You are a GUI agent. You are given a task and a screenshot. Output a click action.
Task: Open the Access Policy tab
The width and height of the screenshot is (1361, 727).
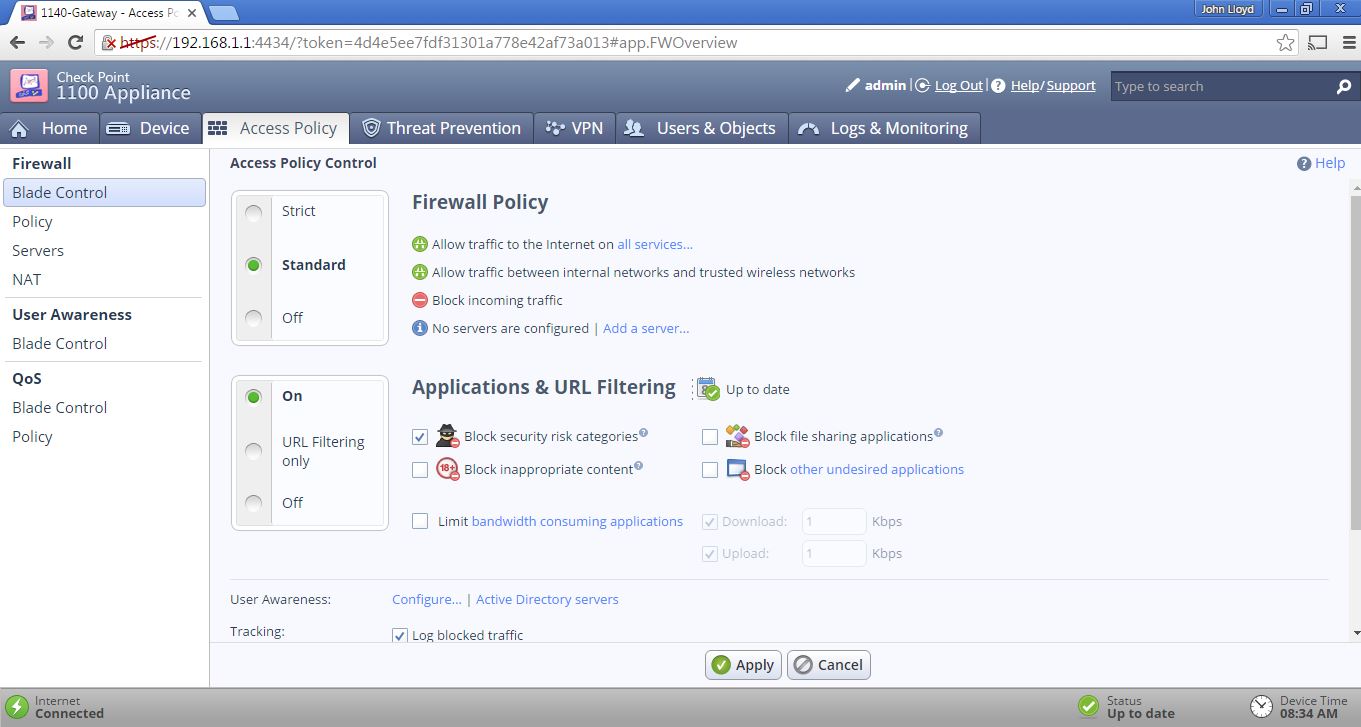click(x=275, y=128)
